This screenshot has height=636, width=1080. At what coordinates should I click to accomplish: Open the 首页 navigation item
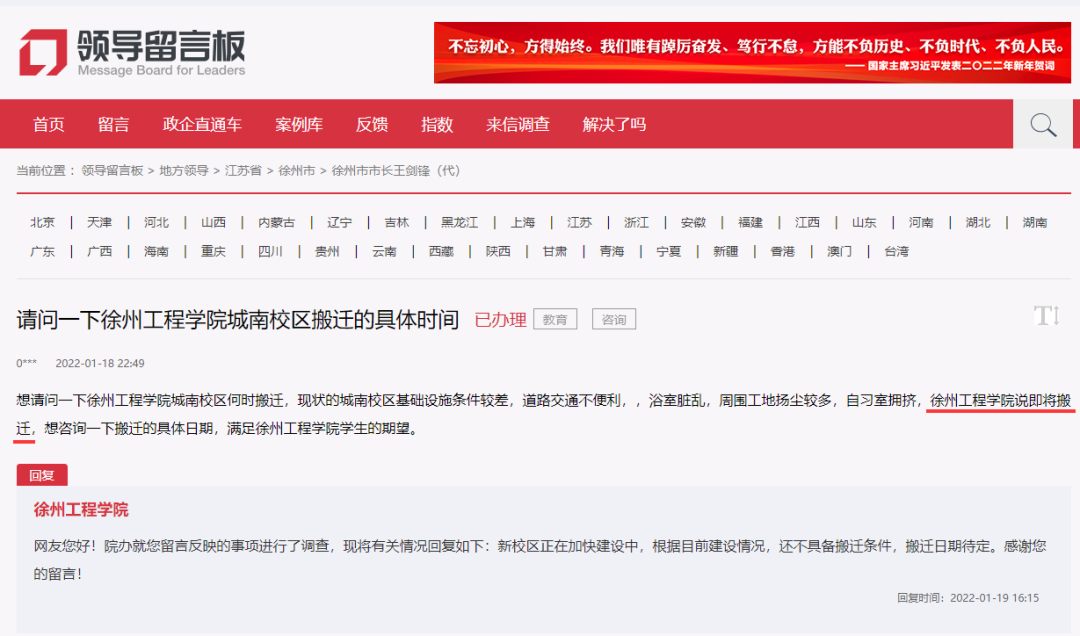click(x=48, y=124)
